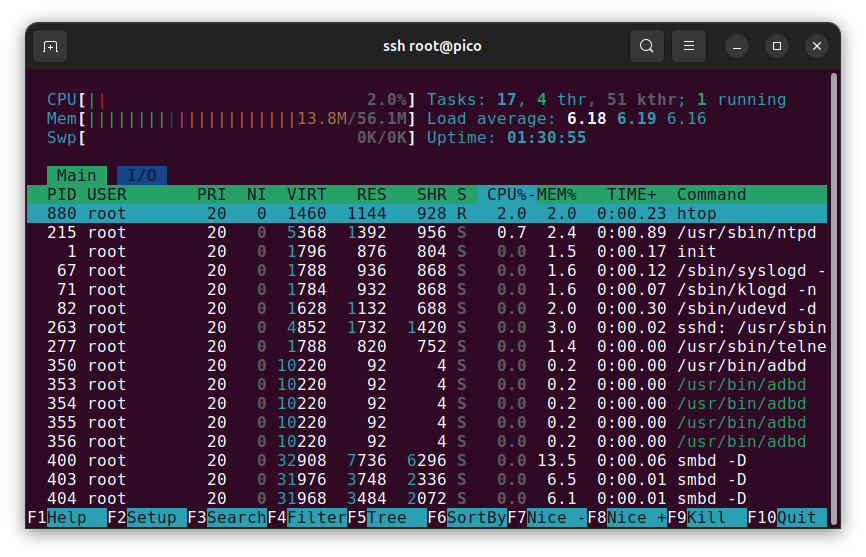Select the smbd -D row PID 400

click(x=427, y=461)
